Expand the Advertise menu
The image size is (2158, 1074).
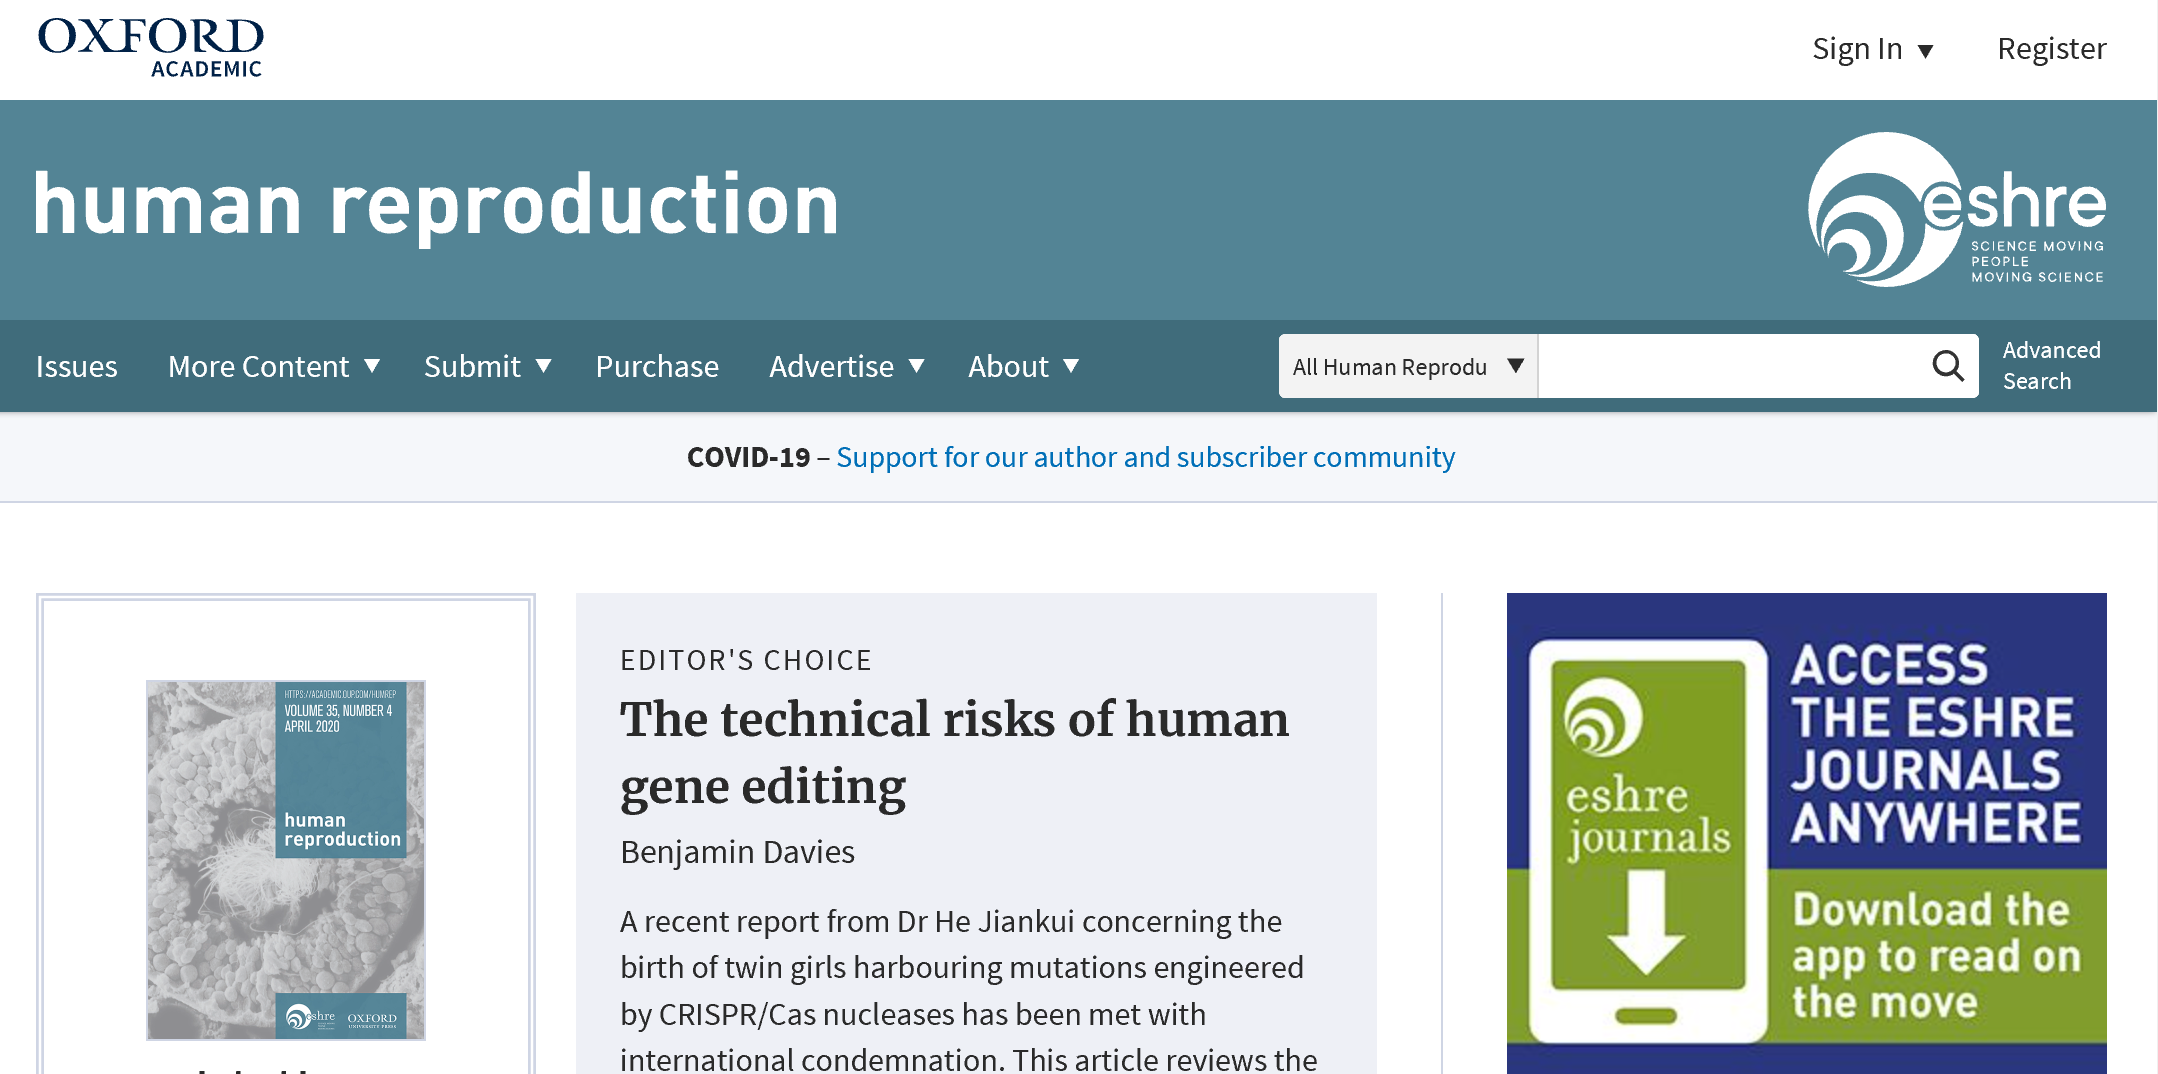pos(847,366)
